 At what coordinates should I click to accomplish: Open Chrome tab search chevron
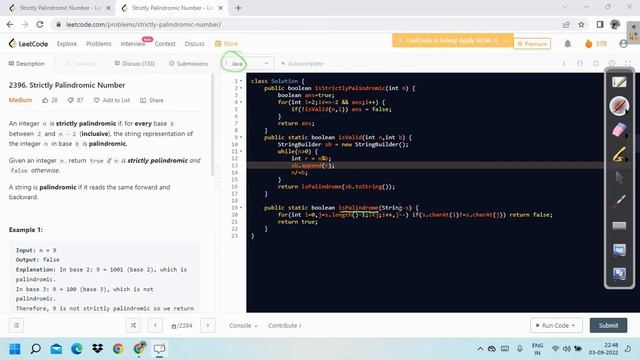coord(565,7)
